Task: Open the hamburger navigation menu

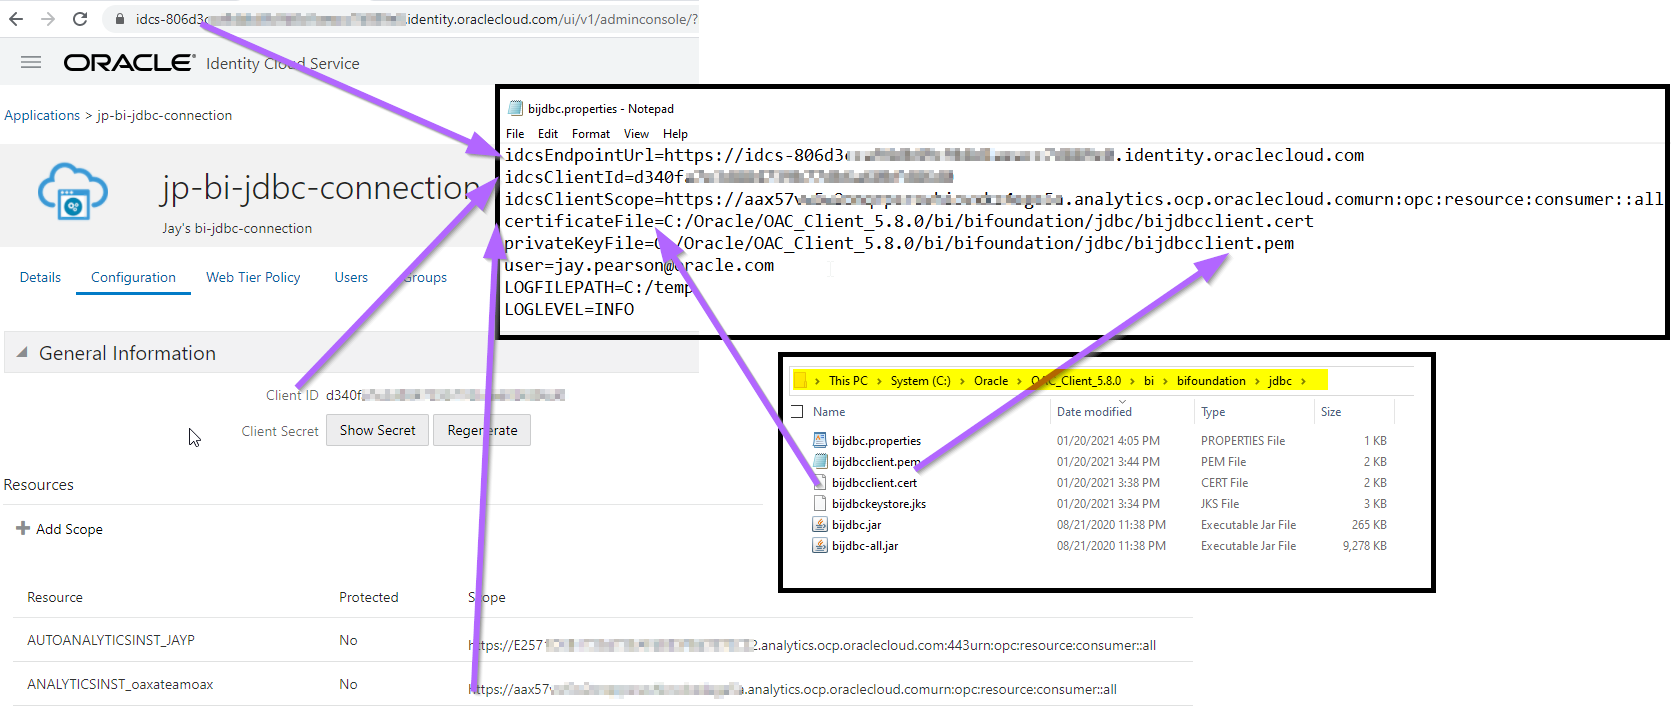Action: tap(31, 62)
